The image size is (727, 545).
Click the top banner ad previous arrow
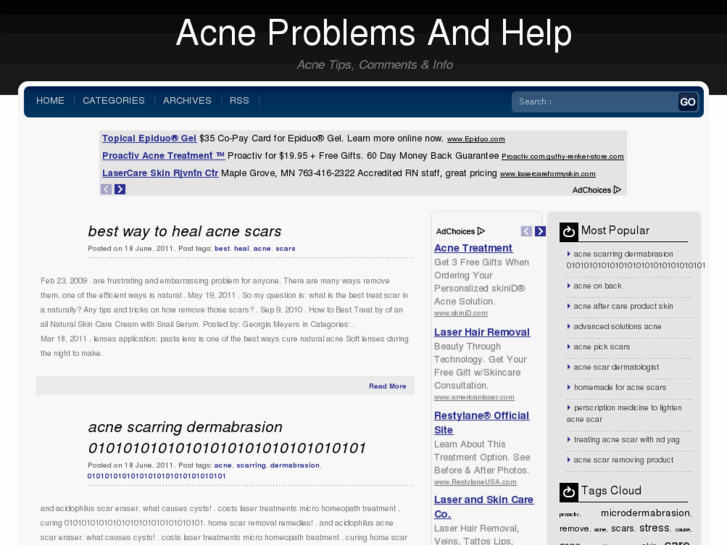(106, 189)
